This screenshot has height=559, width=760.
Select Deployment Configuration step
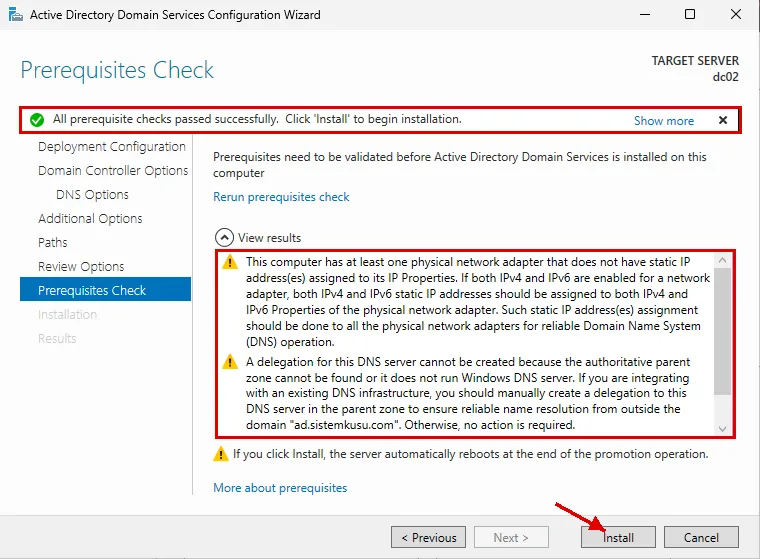point(111,146)
